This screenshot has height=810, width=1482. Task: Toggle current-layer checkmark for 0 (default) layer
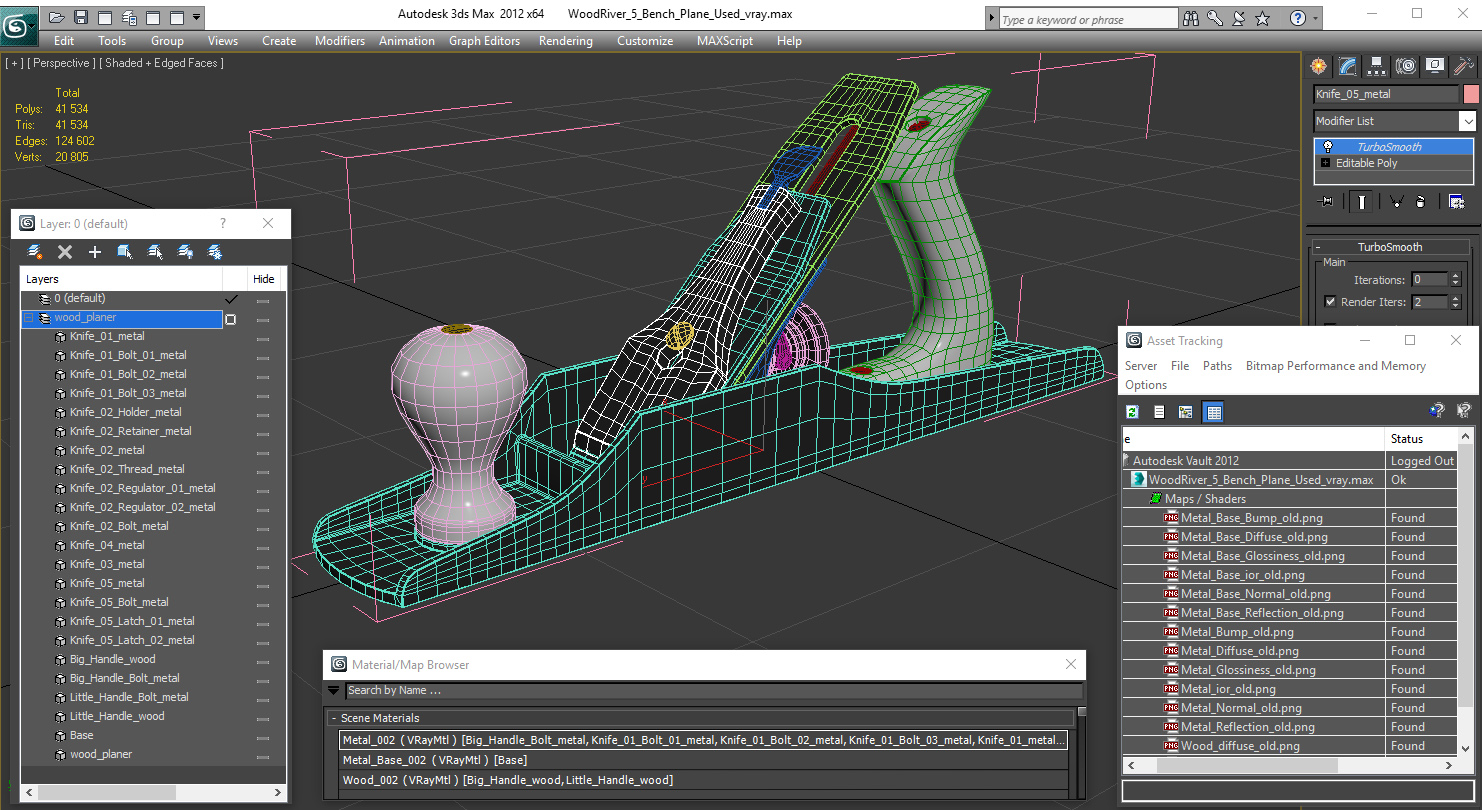pos(231,299)
